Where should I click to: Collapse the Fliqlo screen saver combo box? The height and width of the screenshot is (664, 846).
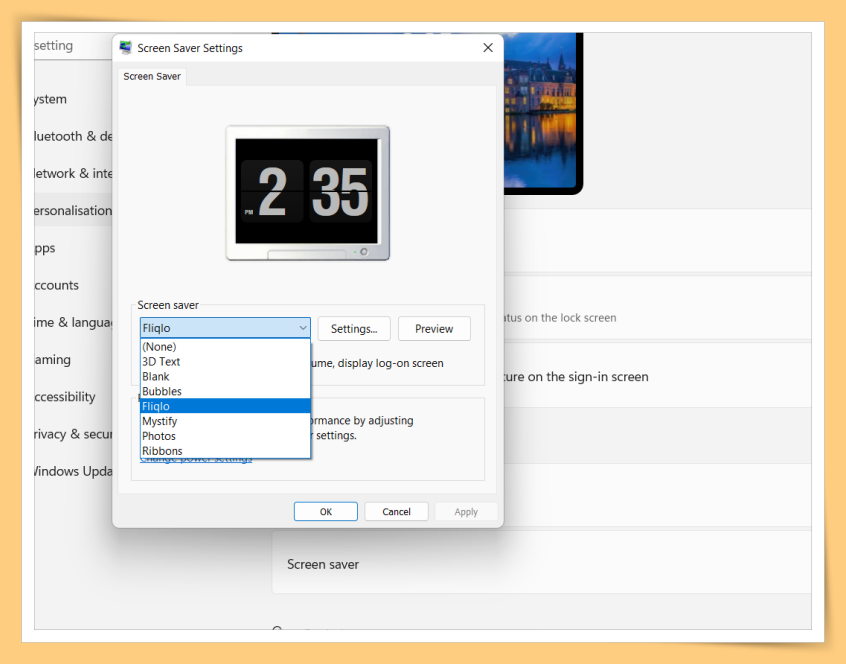(x=225, y=328)
